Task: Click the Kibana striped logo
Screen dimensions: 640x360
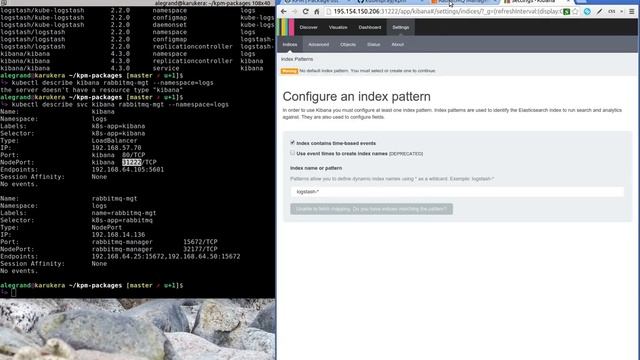Action: tap(286, 27)
